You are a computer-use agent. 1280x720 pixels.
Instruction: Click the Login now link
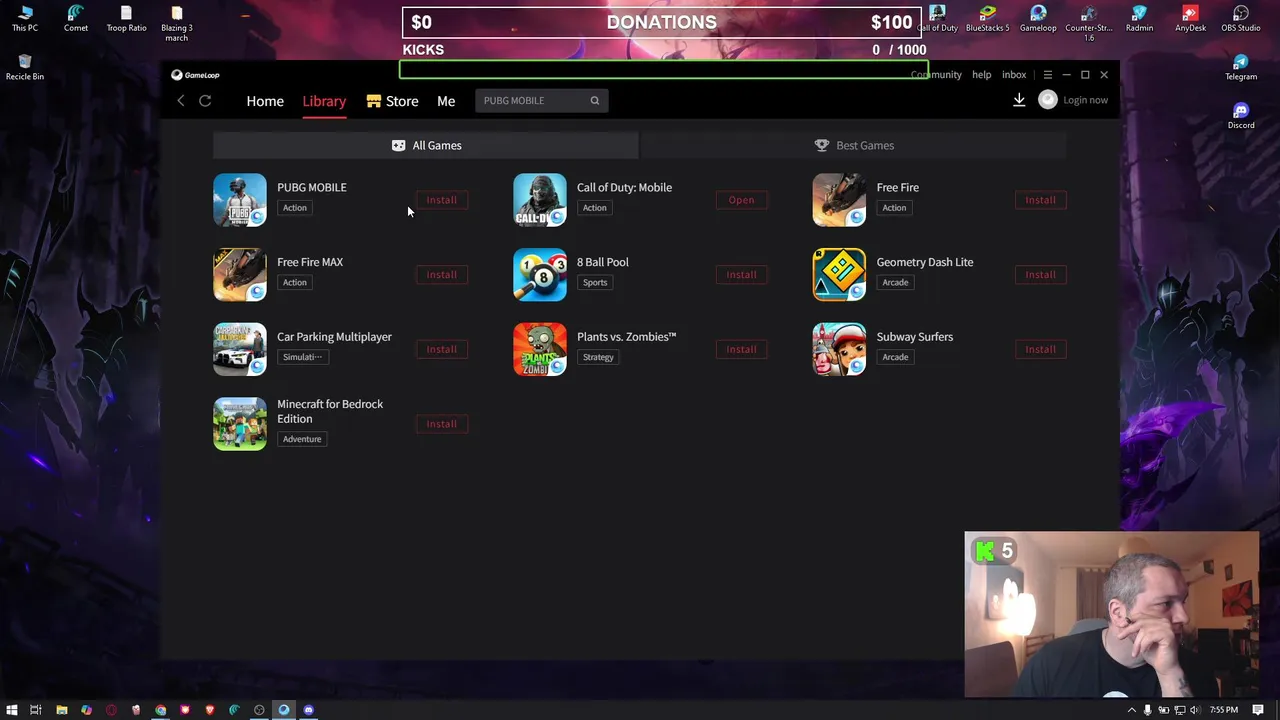click(x=1085, y=100)
